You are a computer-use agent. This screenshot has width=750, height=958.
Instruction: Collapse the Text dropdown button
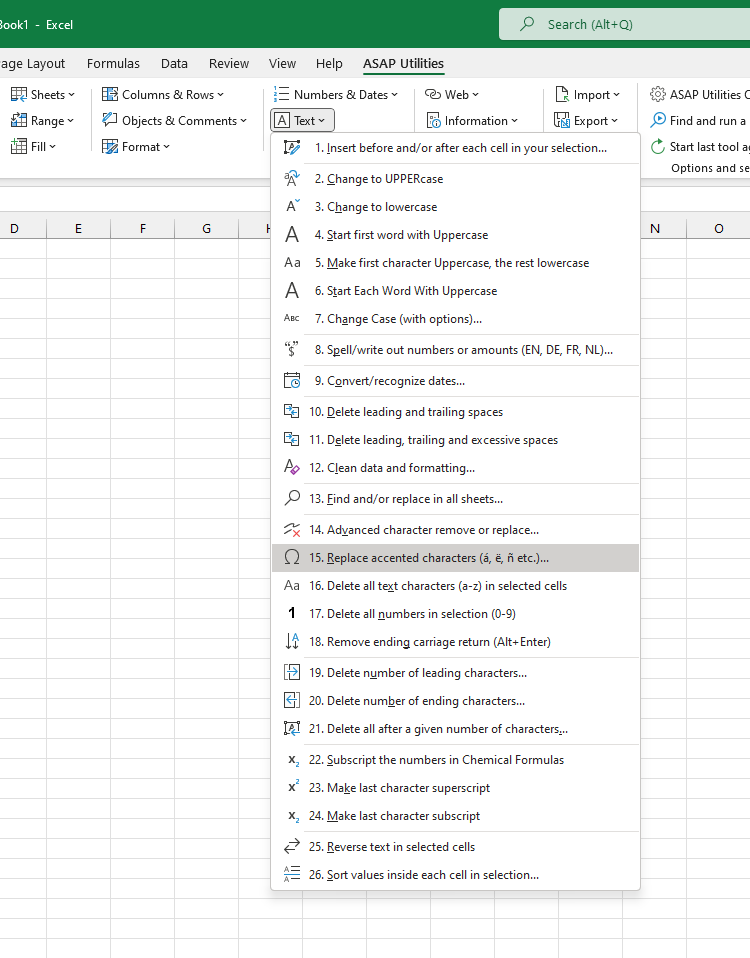302,121
